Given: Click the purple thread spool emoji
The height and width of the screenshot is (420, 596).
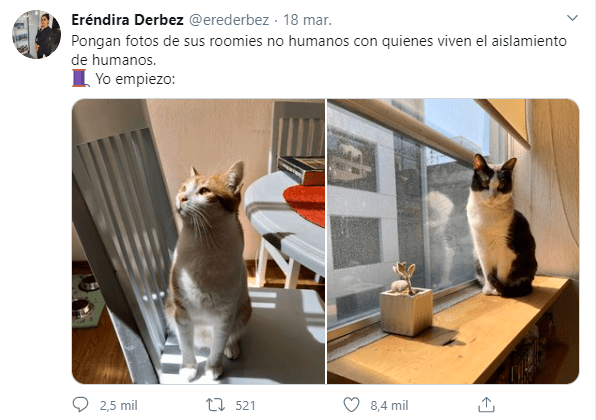Looking at the screenshot, I should click(81, 78).
